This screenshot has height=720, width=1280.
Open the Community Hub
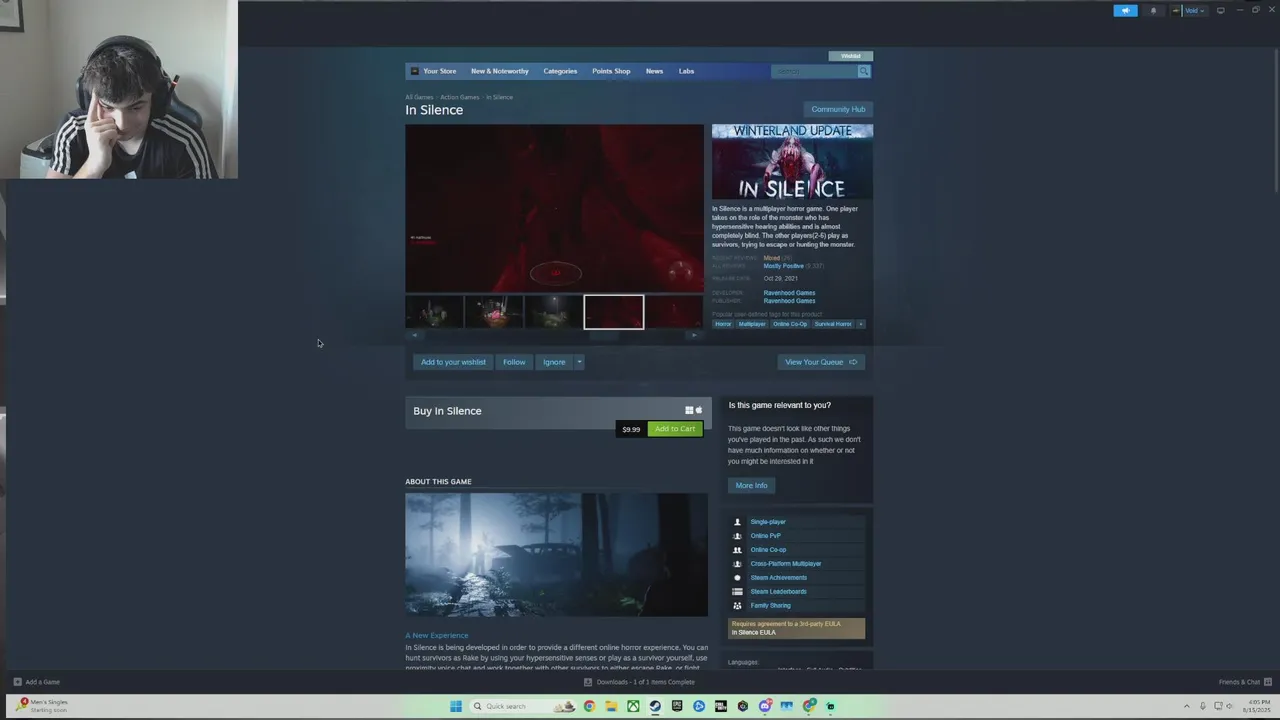838,109
